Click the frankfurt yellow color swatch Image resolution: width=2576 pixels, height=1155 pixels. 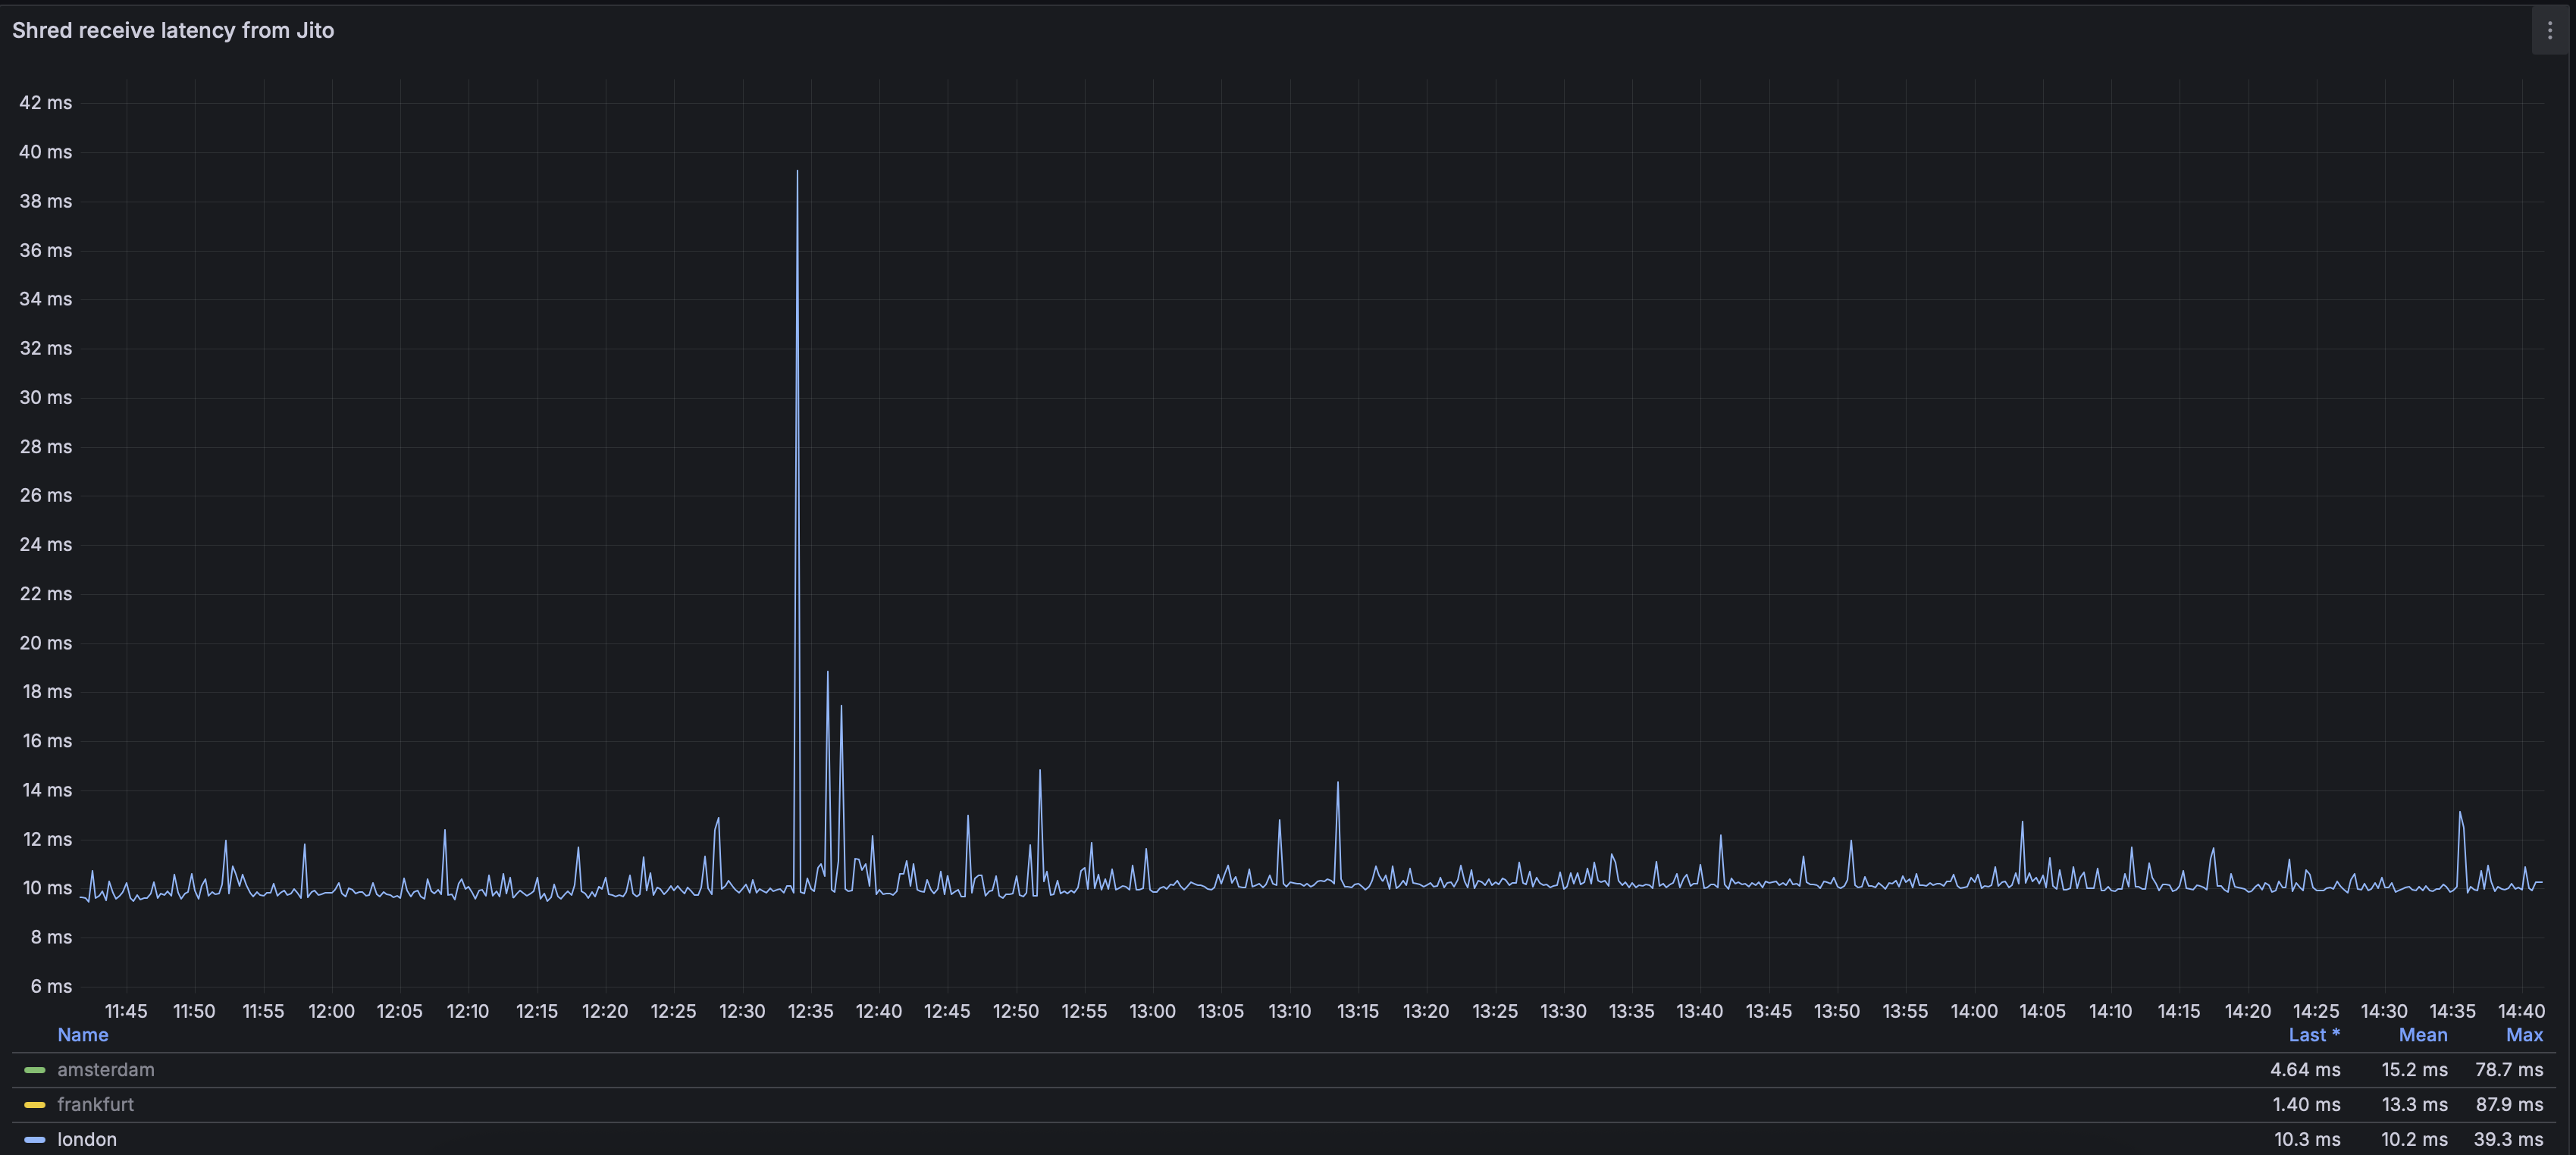(x=35, y=1105)
